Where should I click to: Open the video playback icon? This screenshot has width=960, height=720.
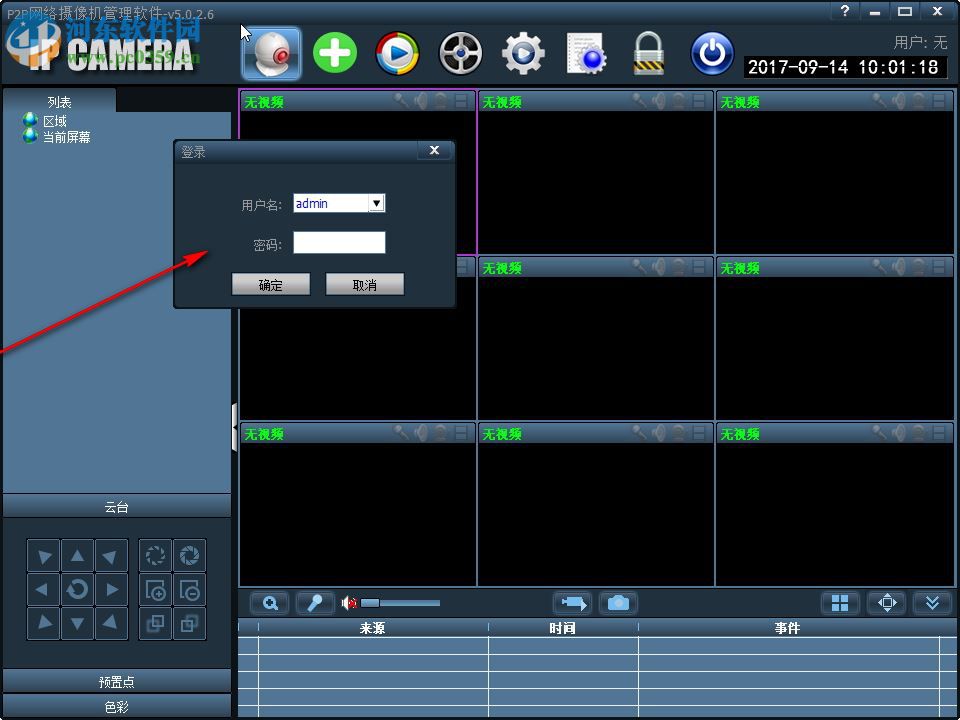pyautogui.click(x=397, y=54)
